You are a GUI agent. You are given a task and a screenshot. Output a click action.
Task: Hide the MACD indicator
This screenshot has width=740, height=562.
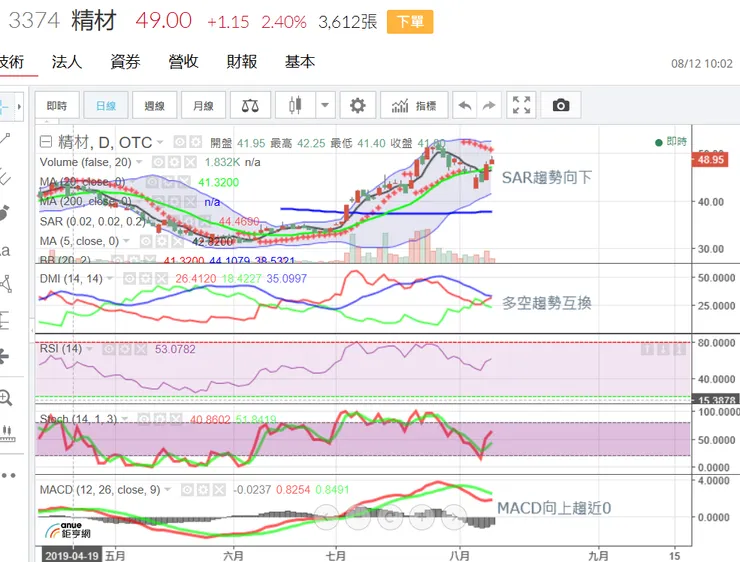coord(187,490)
